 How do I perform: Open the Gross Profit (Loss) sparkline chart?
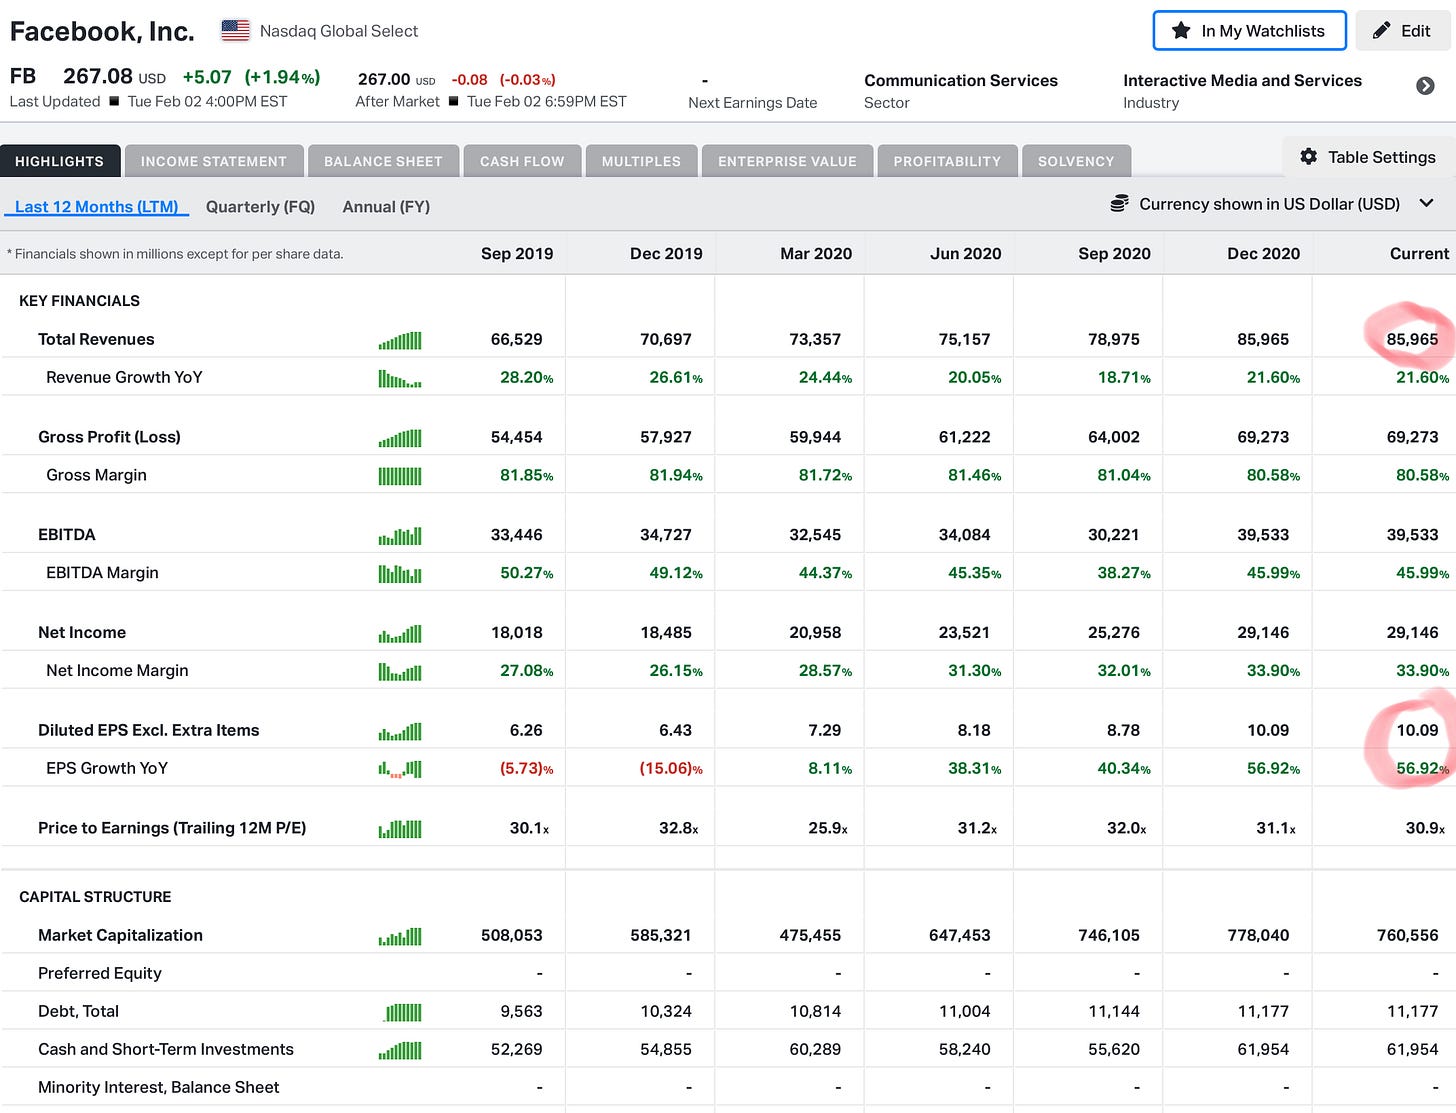(400, 438)
